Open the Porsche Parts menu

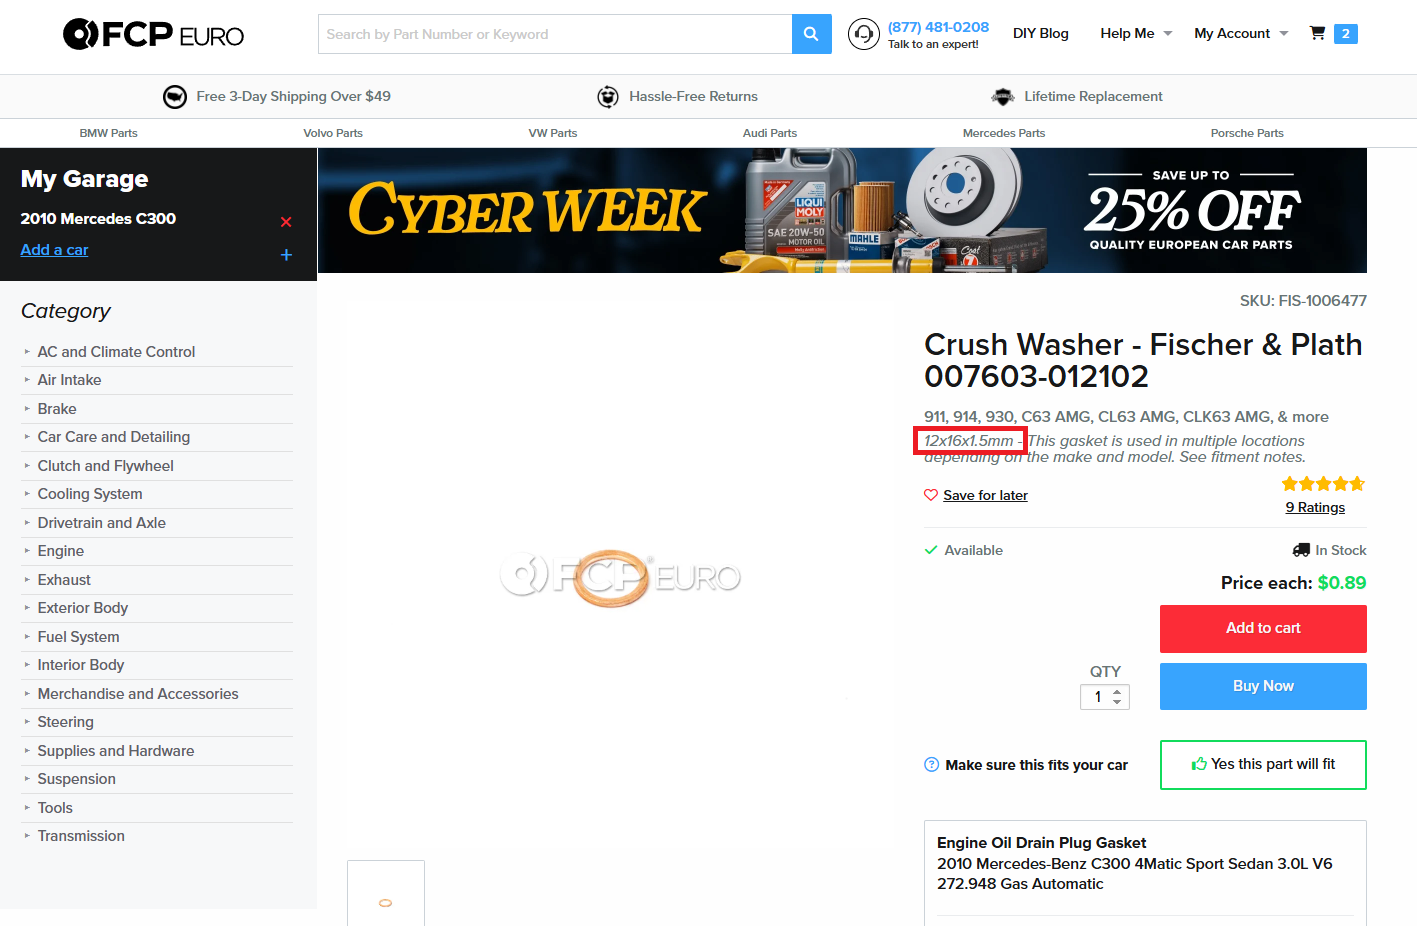[x=1246, y=133]
